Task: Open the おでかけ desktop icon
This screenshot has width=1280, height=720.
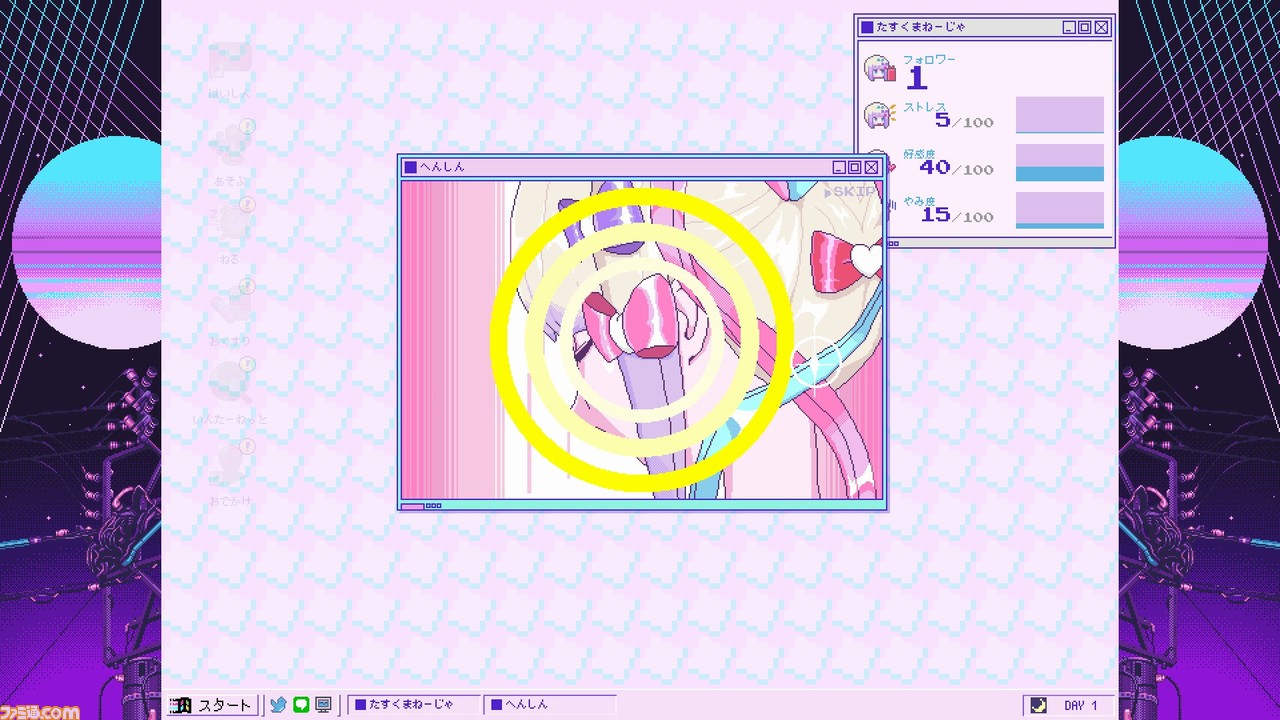Action: [x=230, y=472]
